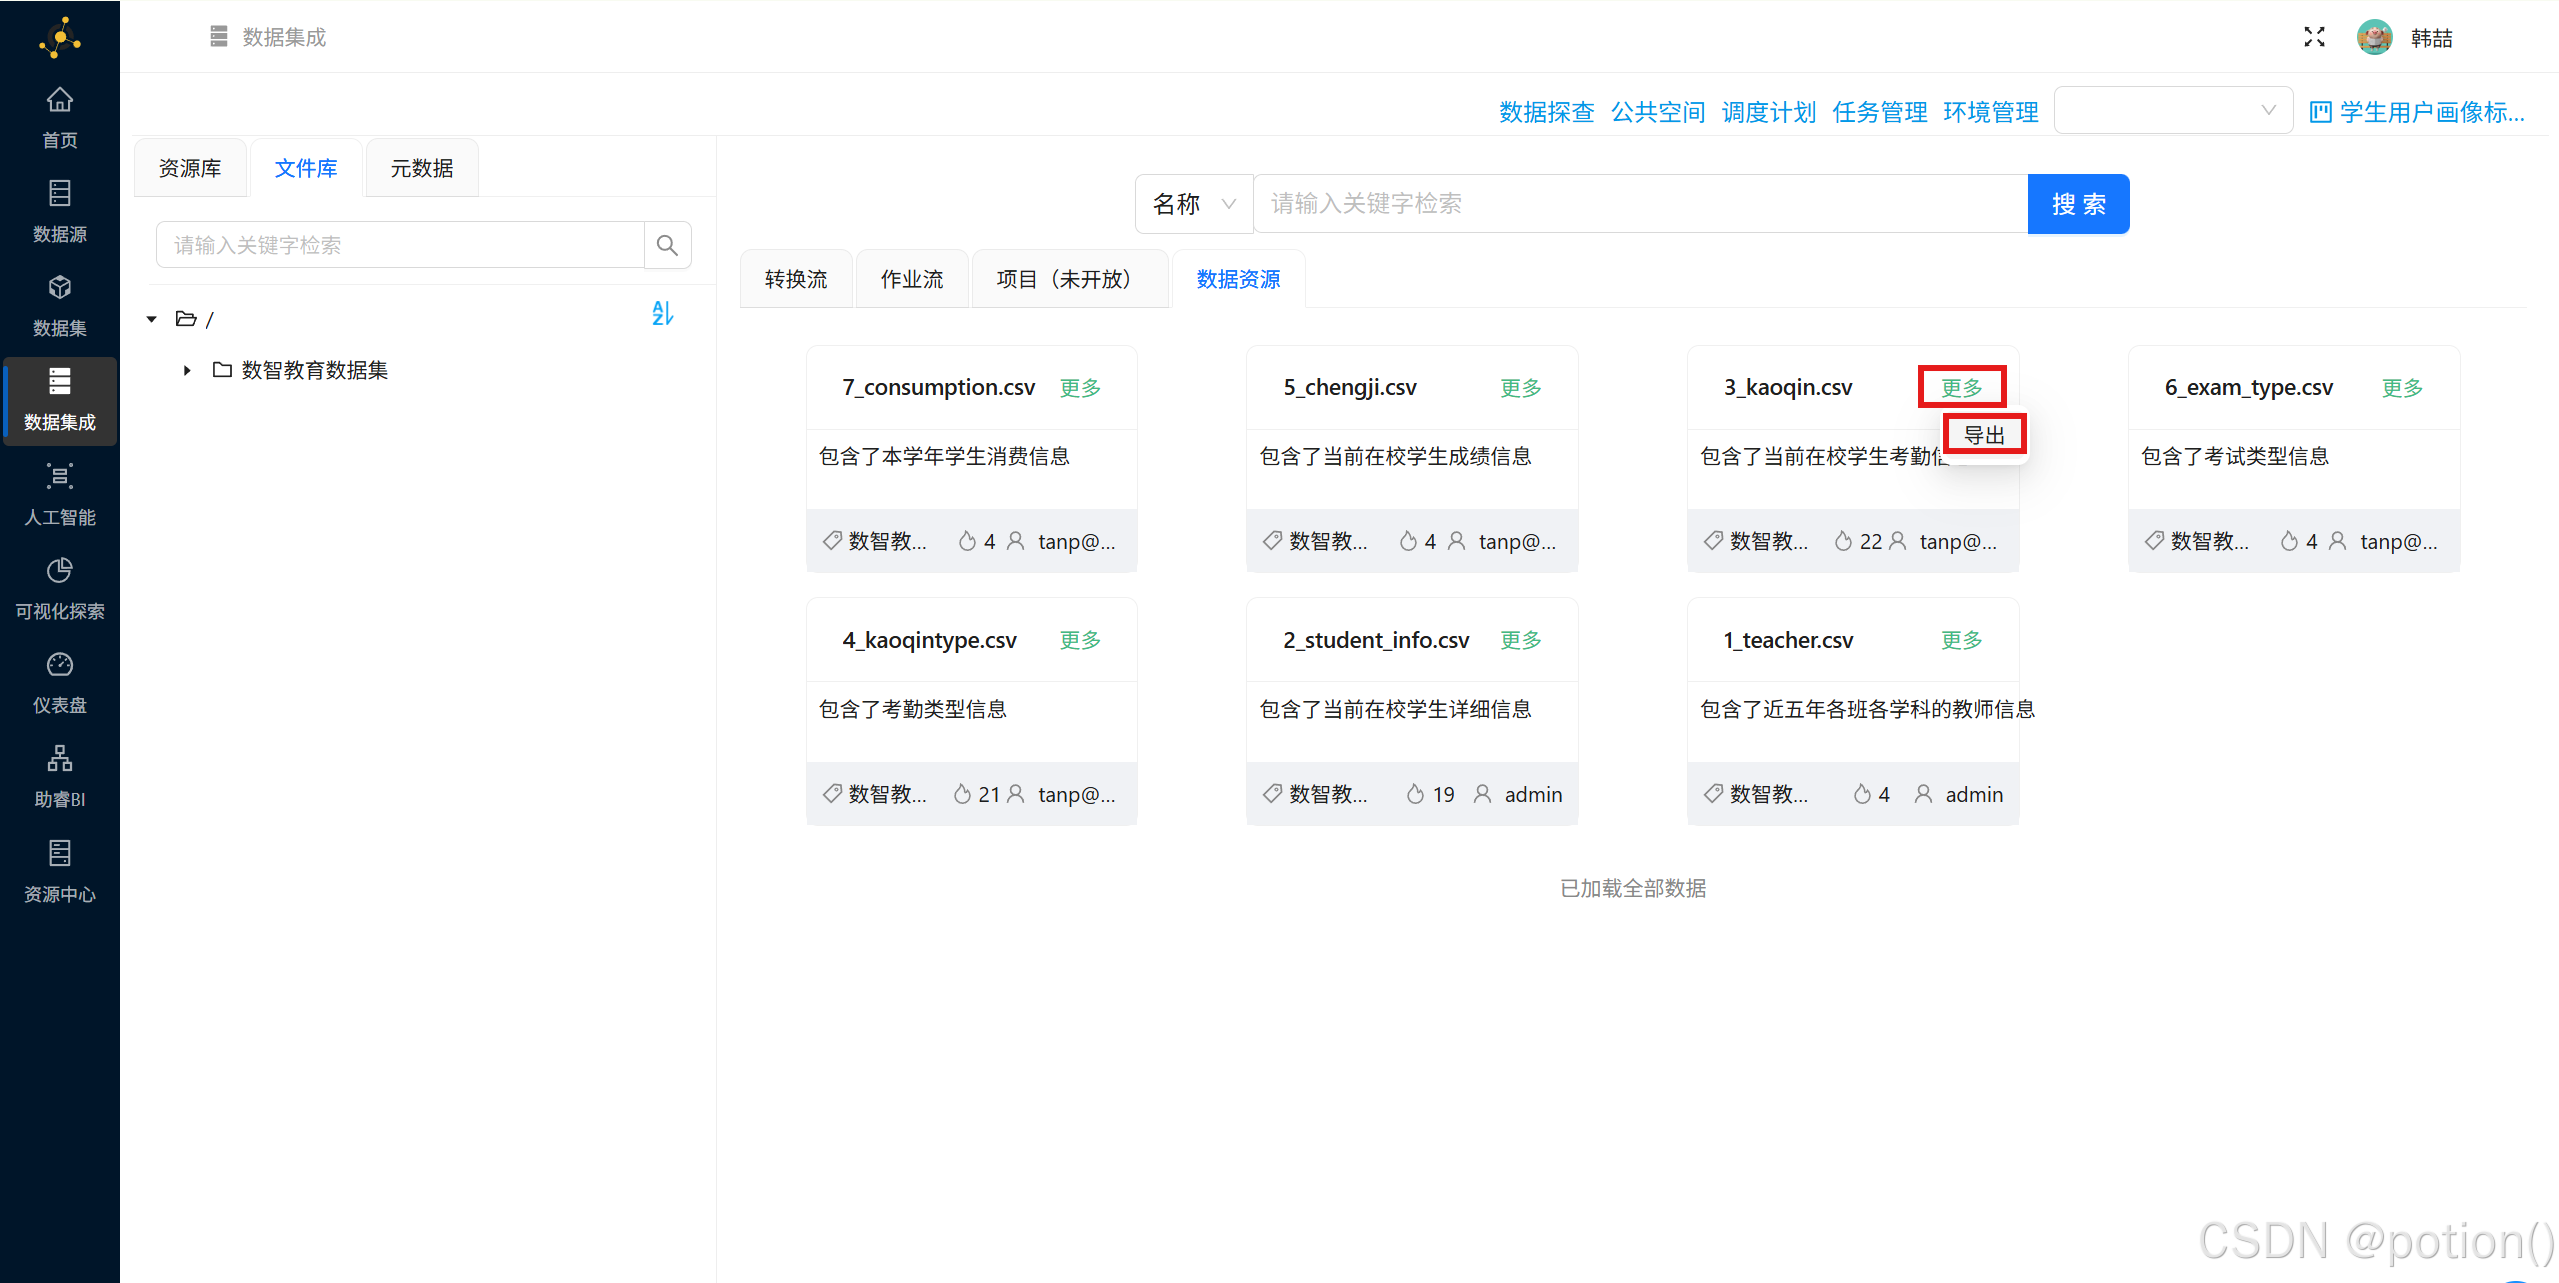Click the 2_student_info.csv file title
This screenshot has width=2559, height=1283.
point(1376,640)
